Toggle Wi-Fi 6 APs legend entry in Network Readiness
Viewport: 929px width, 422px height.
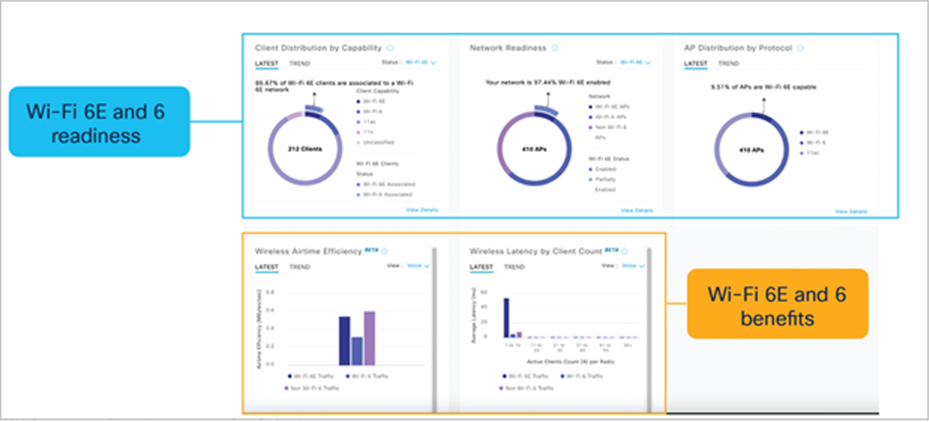[606, 117]
